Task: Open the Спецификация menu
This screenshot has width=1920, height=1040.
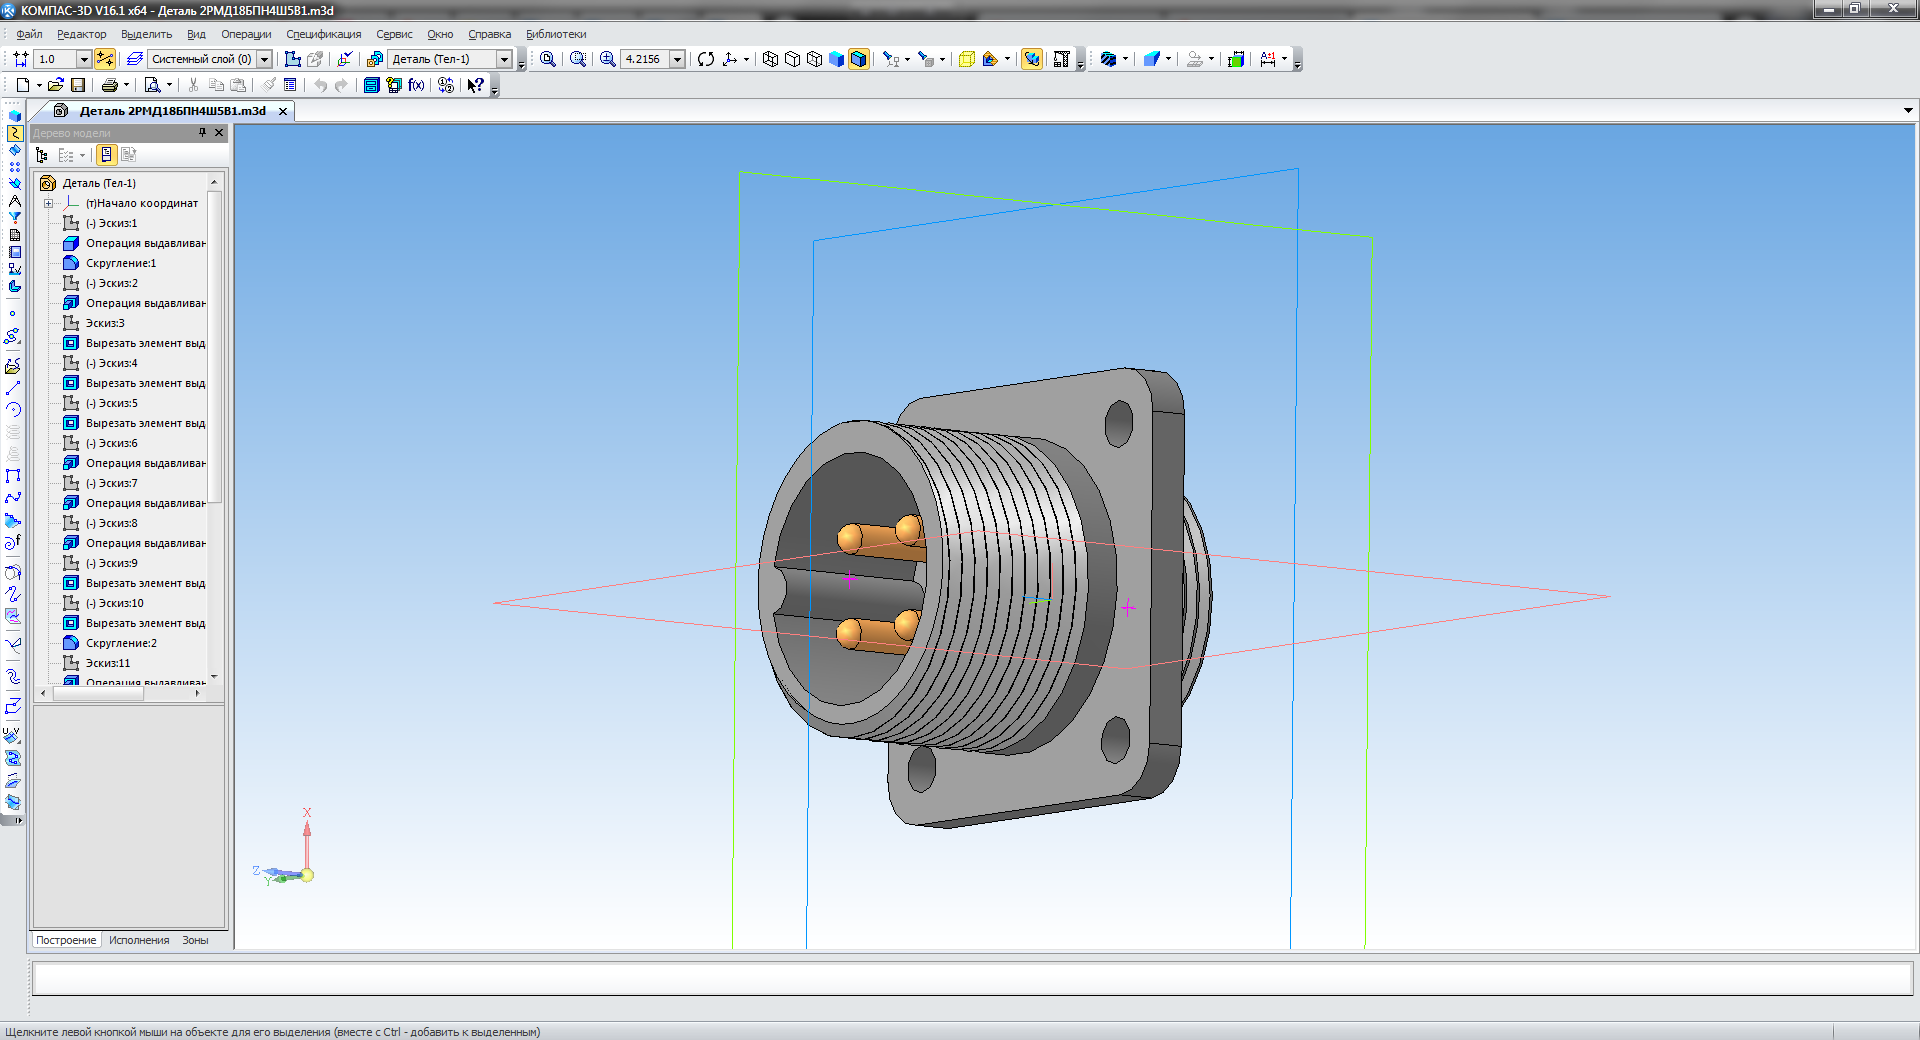Action: coord(324,34)
